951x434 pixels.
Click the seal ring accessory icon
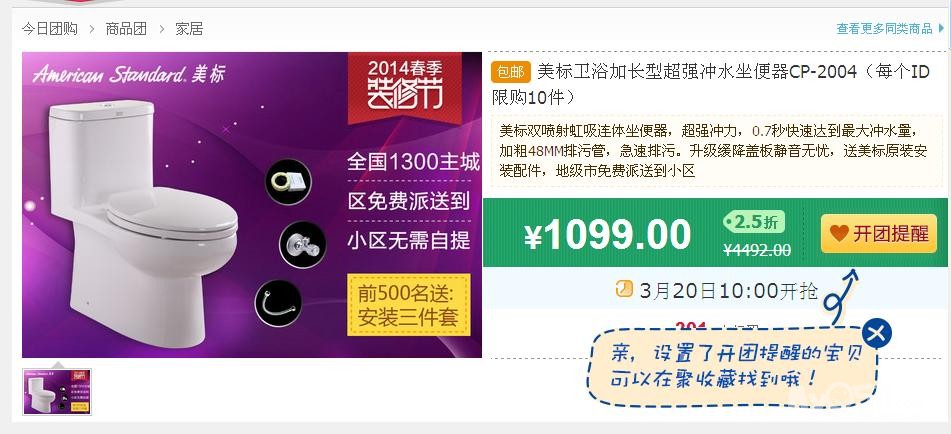[288, 182]
